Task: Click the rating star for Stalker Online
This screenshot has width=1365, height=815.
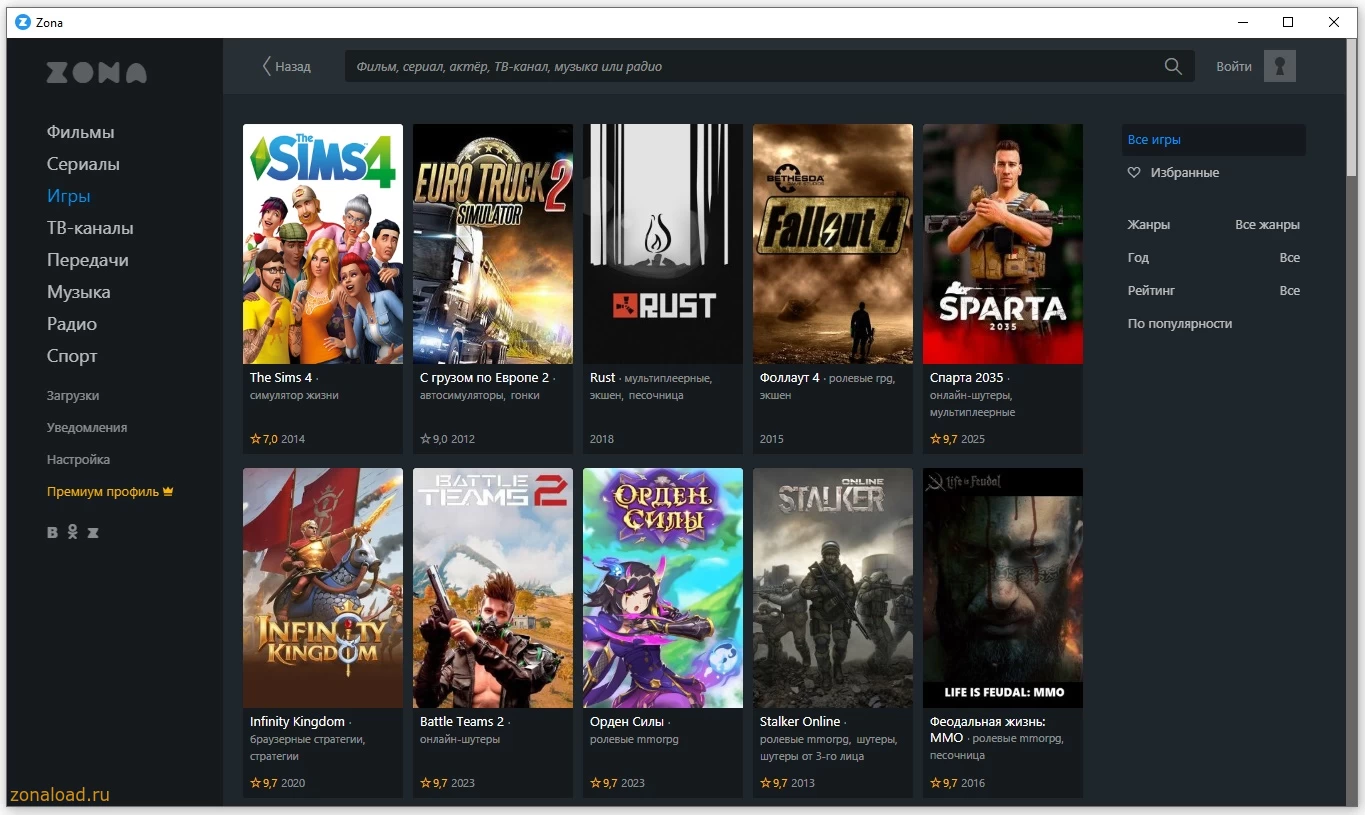Action: click(765, 783)
